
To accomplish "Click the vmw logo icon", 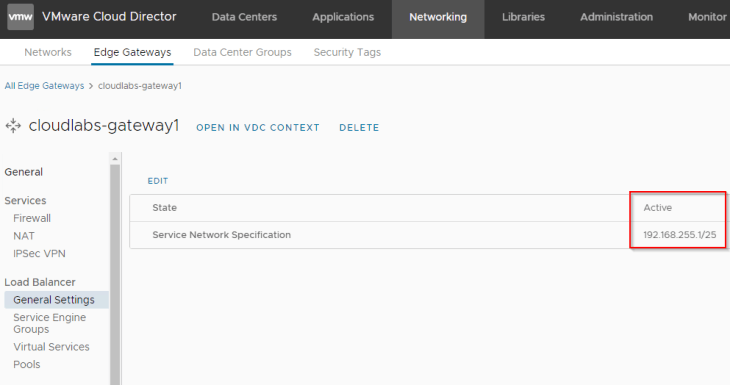I will (20, 17).
